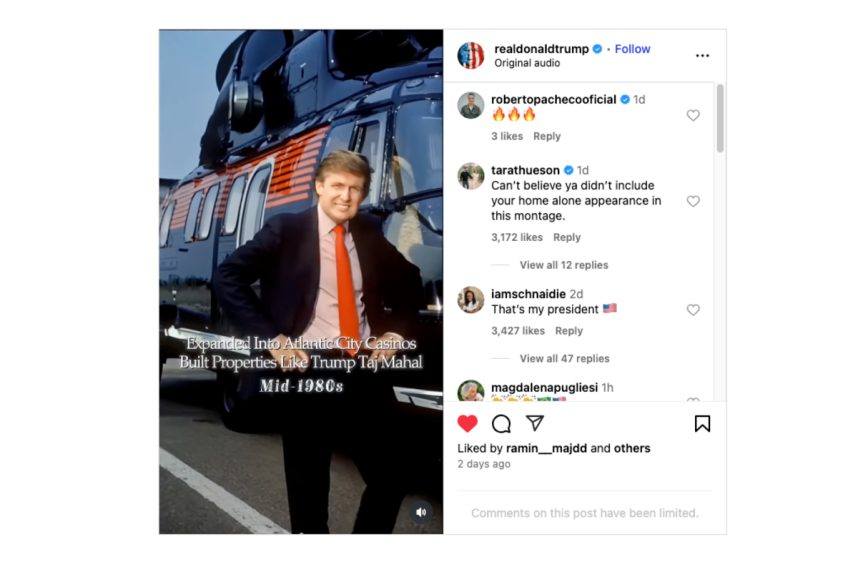This screenshot has height=572, width=858.
Task: Open tarathueson's profile picture
Action: [471, 176]
